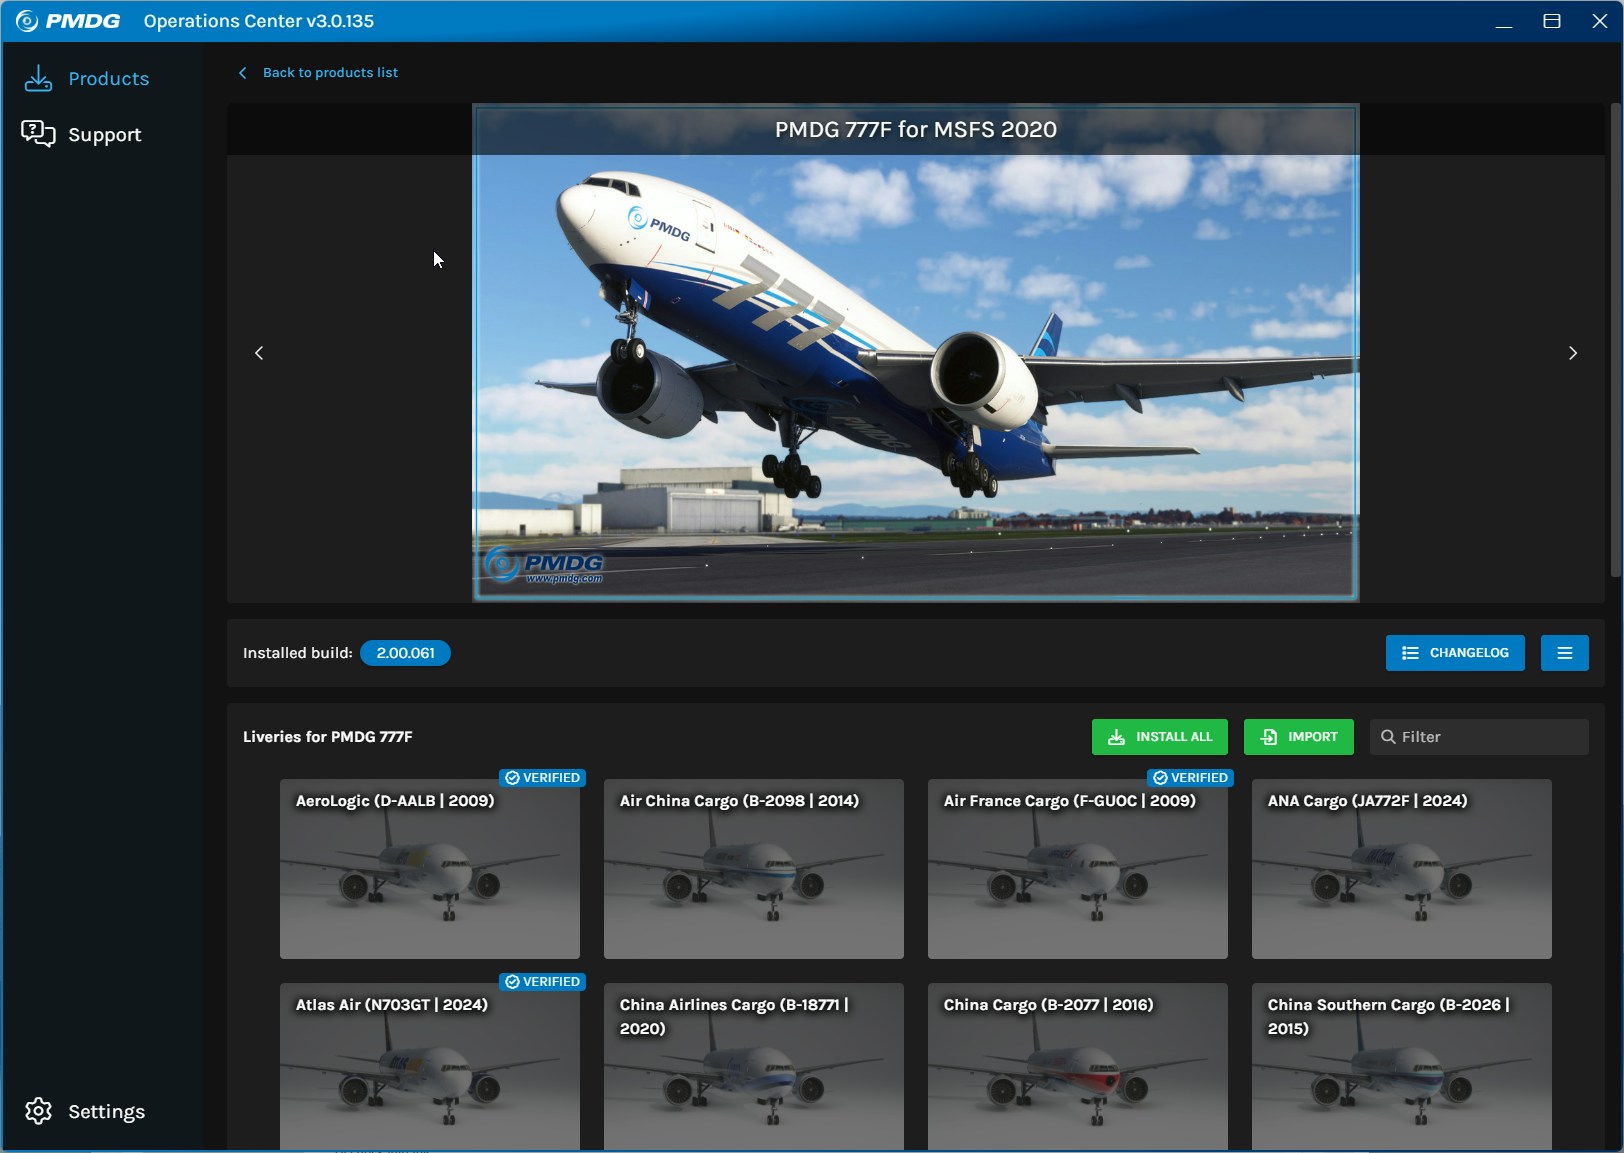Viewport: 1624px width, 1153px height.
Task: Open the Changelog
Action: (1454, 653)
